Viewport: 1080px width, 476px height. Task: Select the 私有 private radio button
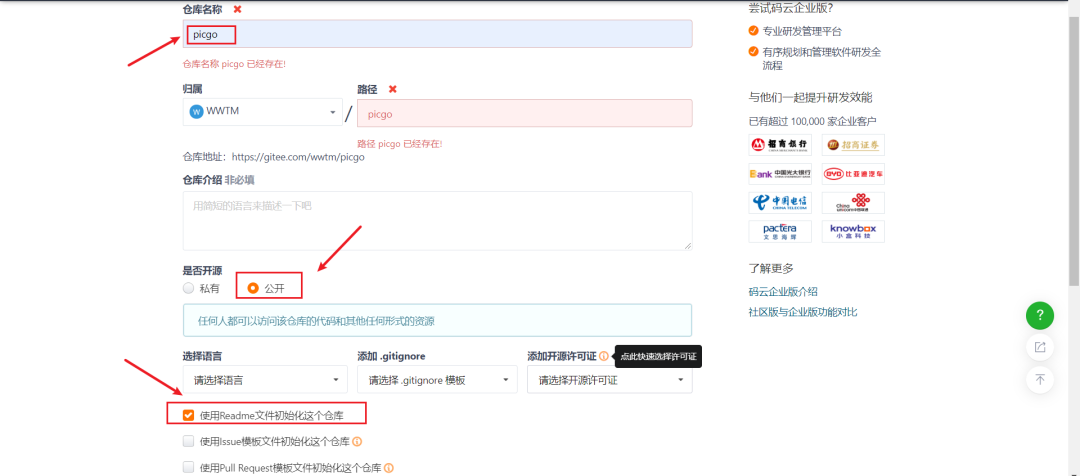tap(189, 288)
